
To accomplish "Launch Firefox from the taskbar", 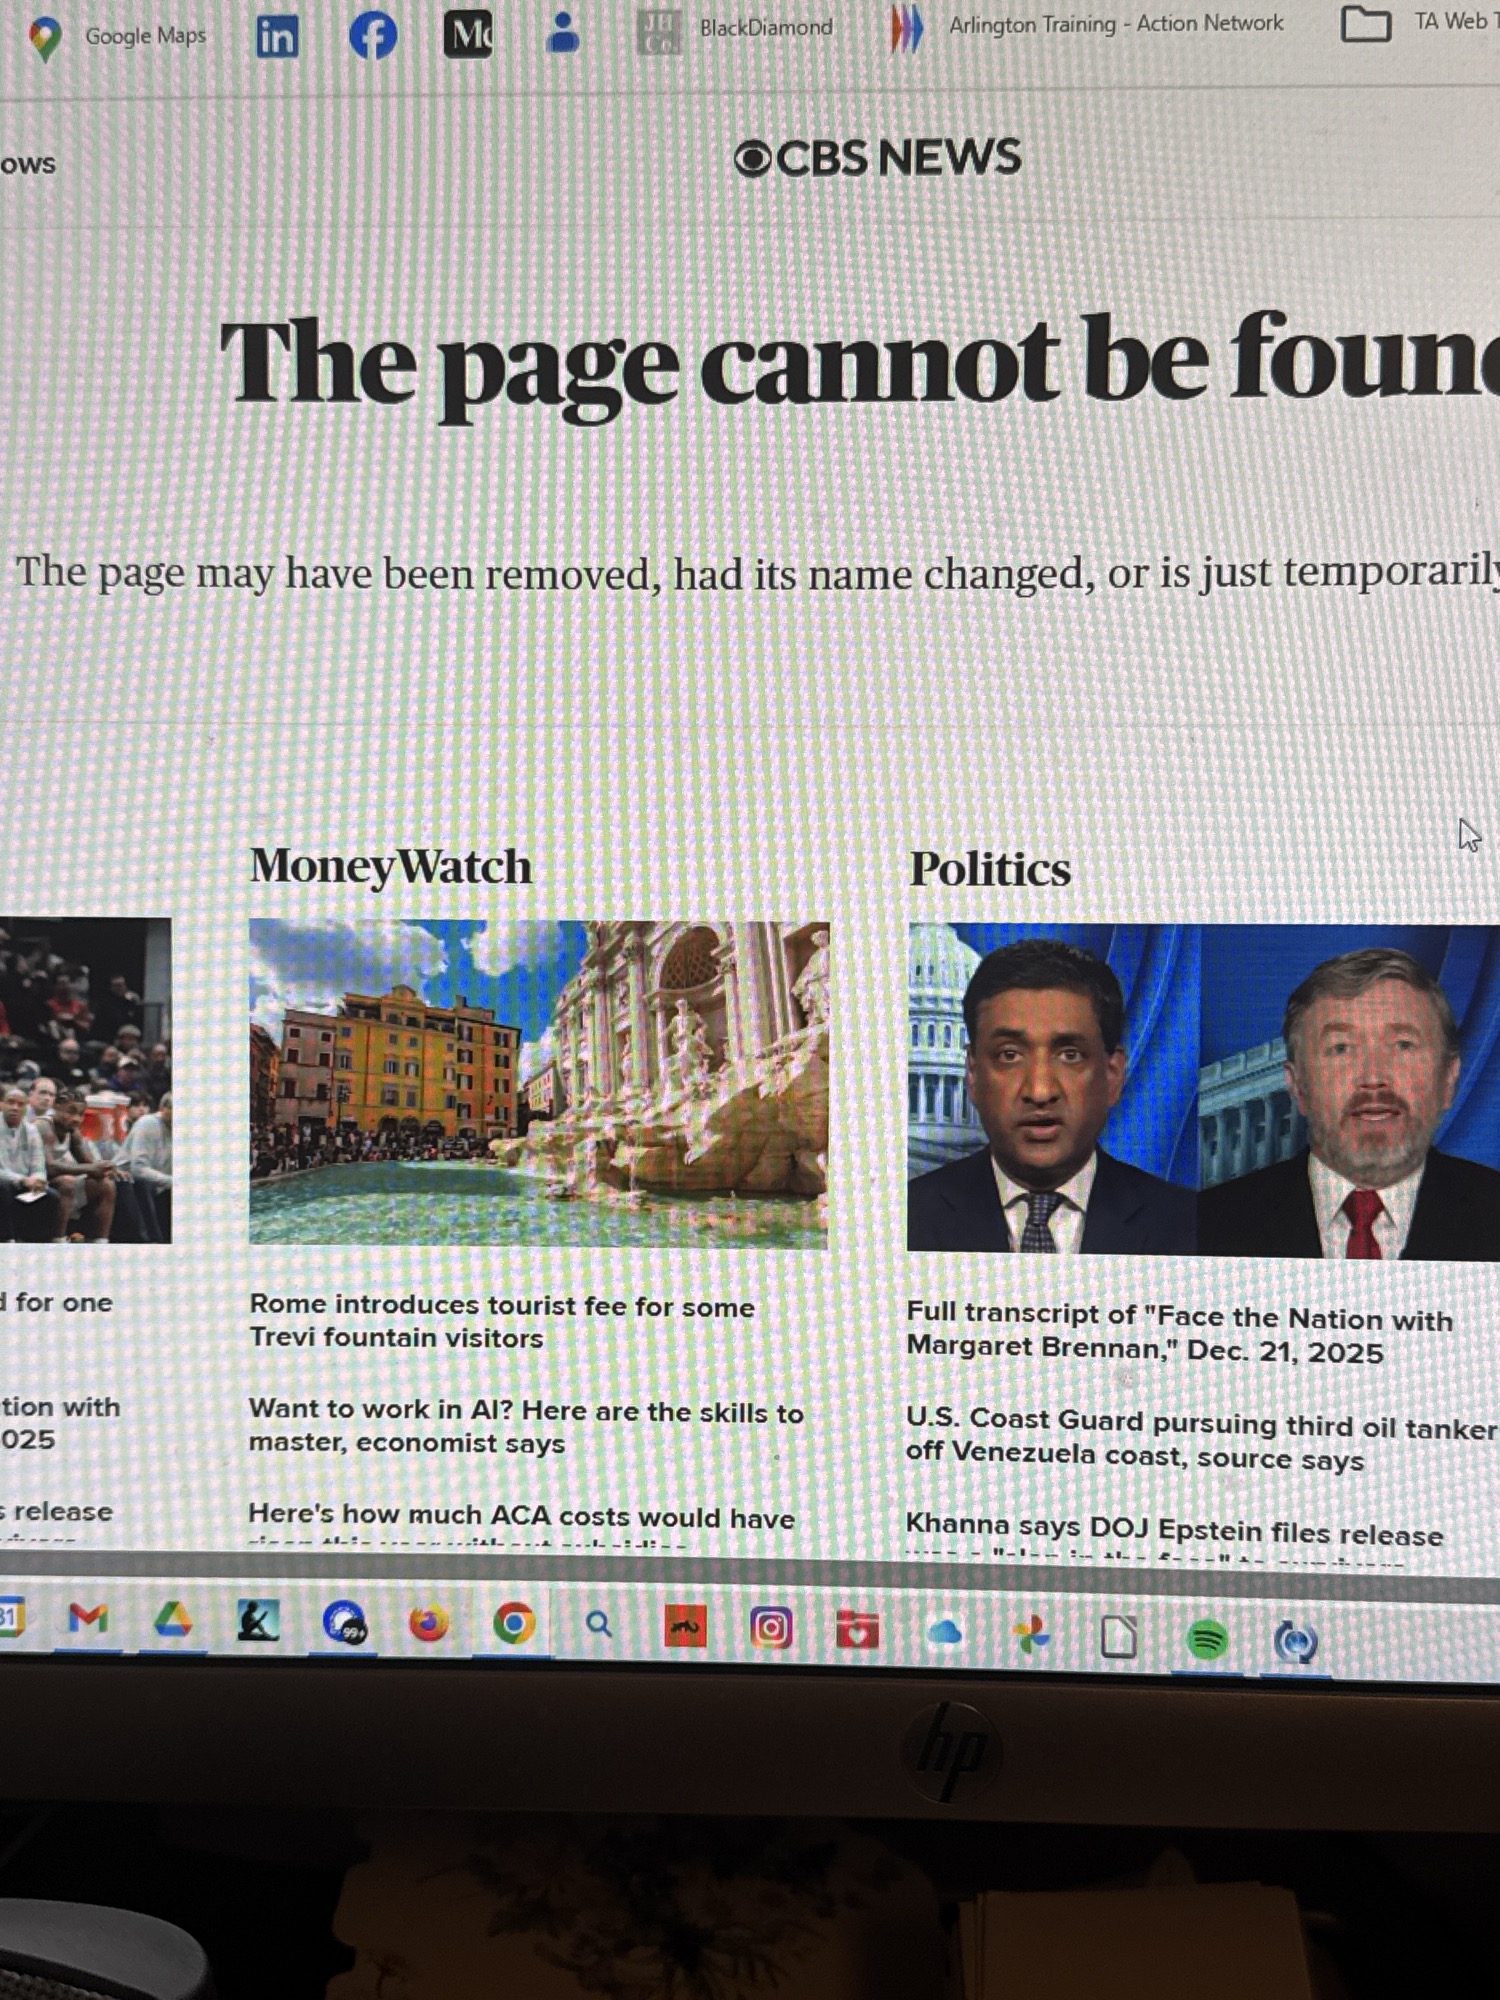I will click(x=429, y=1623).
